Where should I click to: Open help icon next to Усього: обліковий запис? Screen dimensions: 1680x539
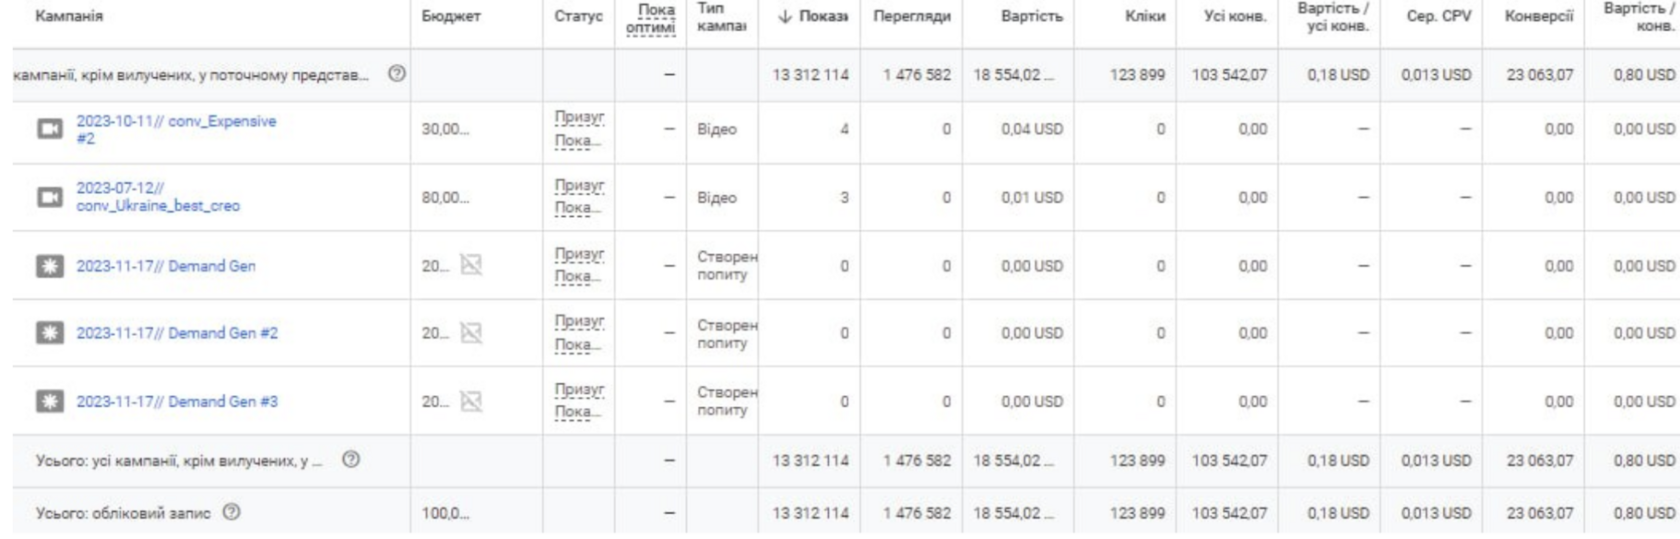(x=231, y=513)
